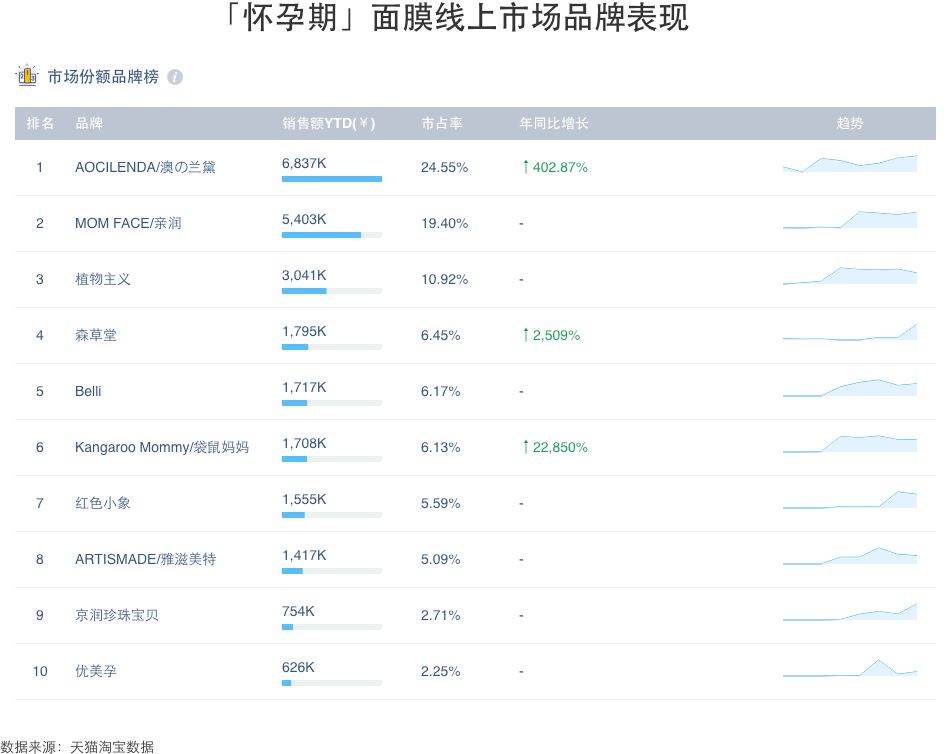Select the rank number 1 cell

pyautogui.click(x=39, y=167)
